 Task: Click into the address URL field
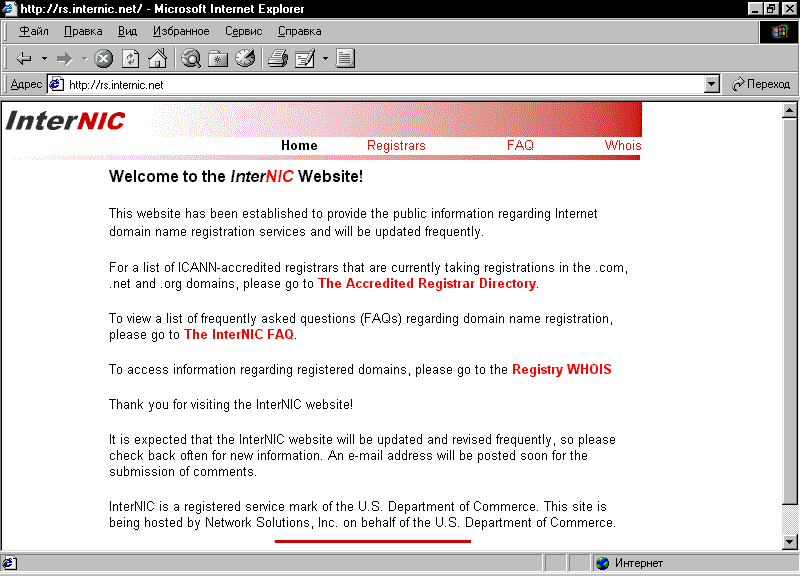(x=385, y=85)
